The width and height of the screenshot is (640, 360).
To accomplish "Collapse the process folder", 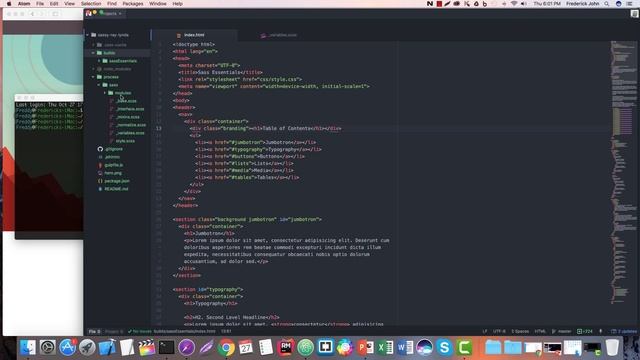I will (x=93, y=77).
